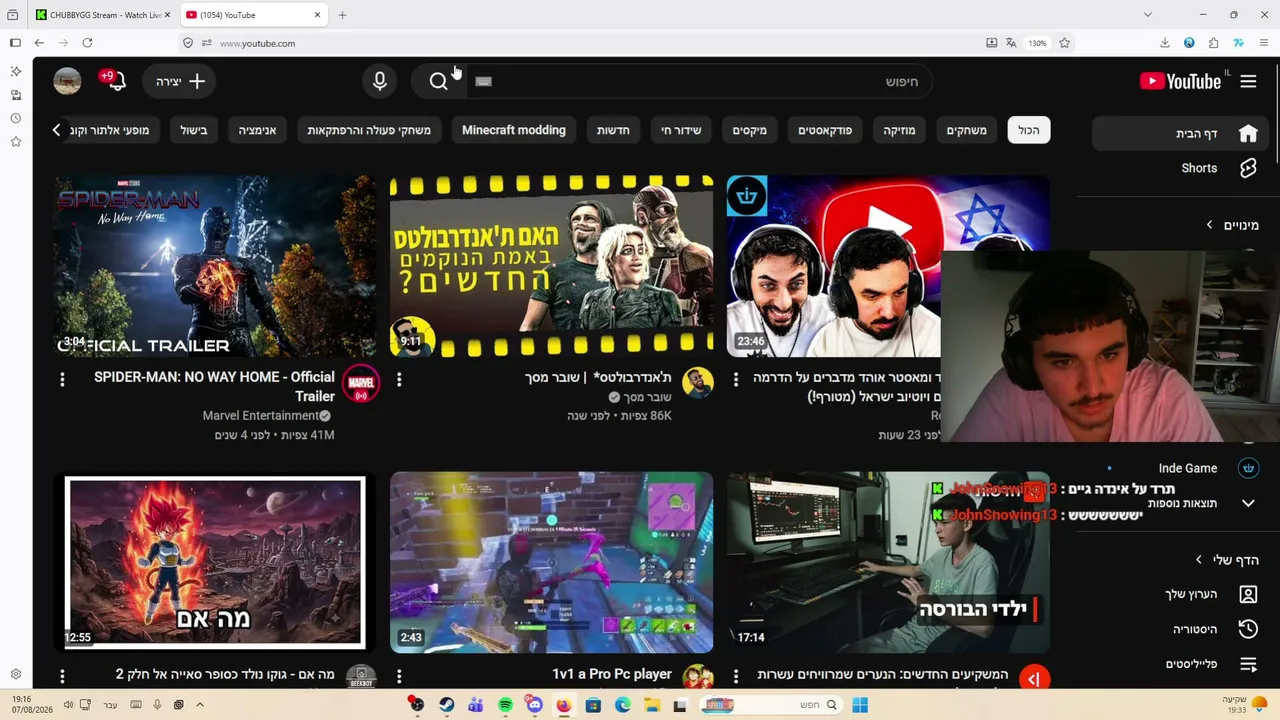This screenshot has width=1280, height=720.
Task: Select the Minecraft modding chip
Action: 514,130
